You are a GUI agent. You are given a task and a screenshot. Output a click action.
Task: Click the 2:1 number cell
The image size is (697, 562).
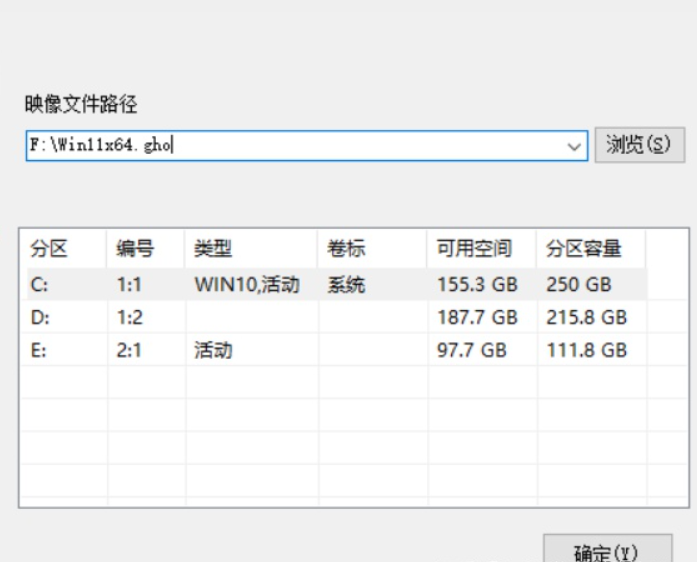coord(129,350)
